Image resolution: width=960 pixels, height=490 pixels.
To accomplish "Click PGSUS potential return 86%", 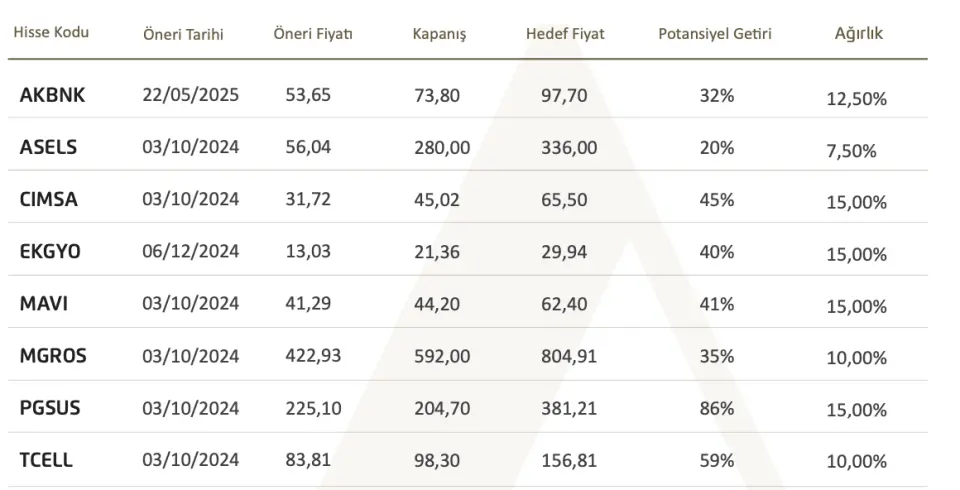I will (x=717, y=408).
